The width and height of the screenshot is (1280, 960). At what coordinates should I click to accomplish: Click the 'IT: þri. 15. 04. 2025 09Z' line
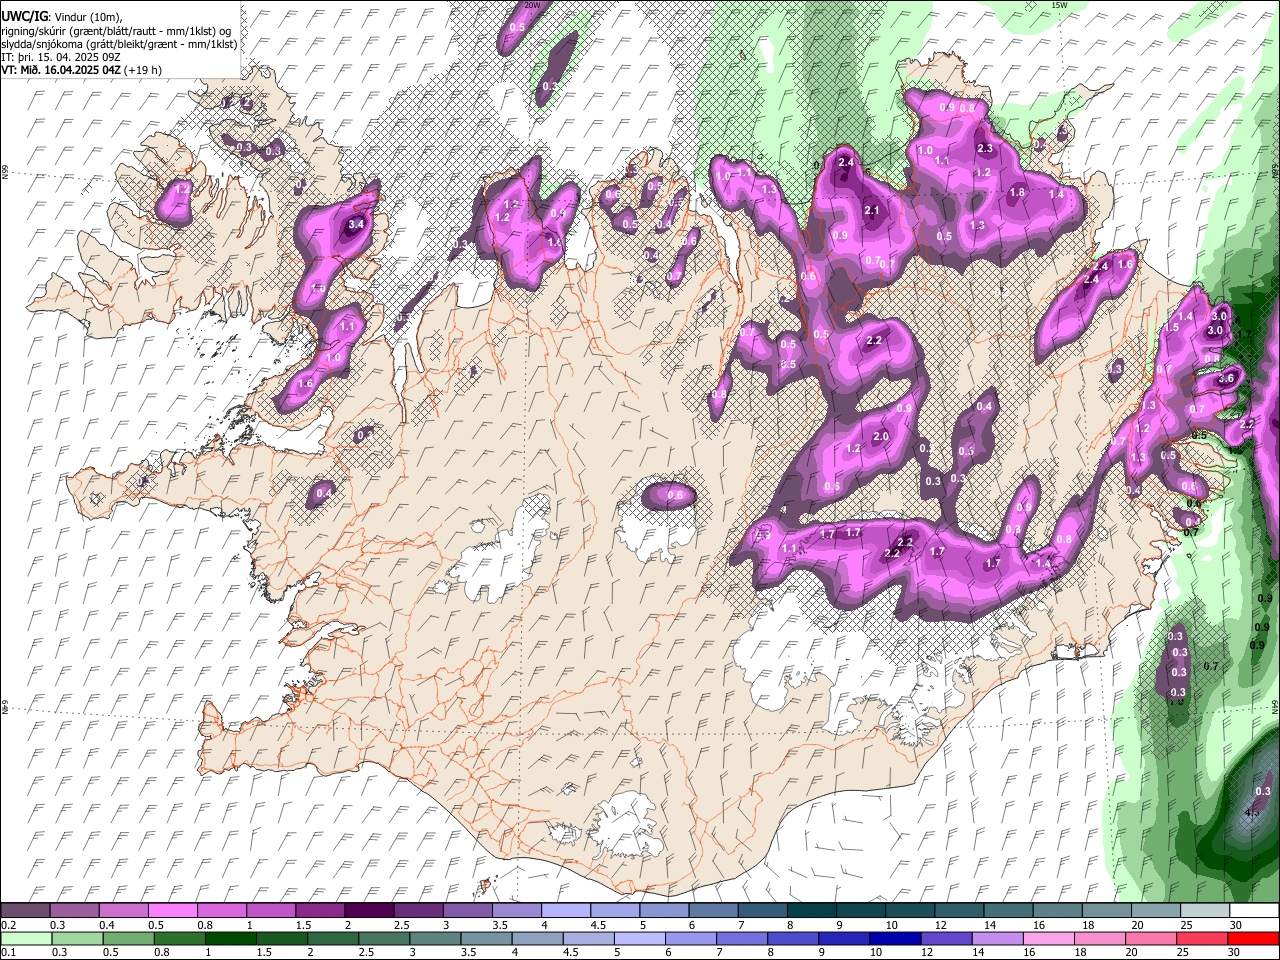(61, 57)
